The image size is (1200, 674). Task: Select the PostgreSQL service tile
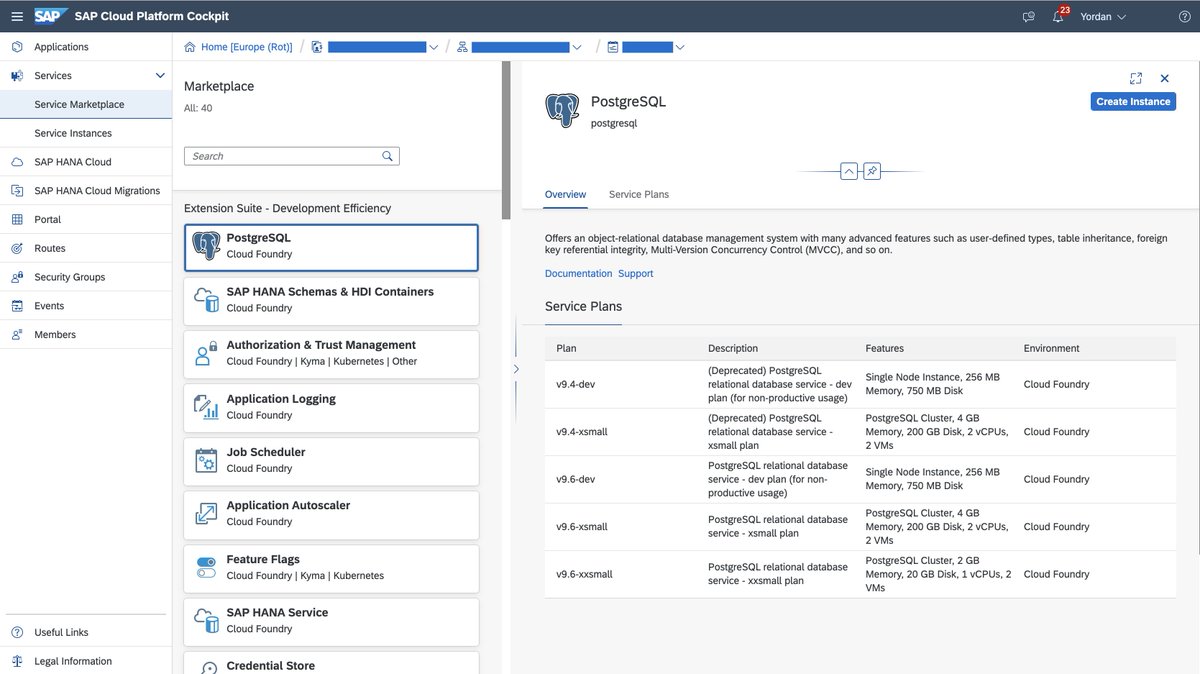(x=331, y=247)
